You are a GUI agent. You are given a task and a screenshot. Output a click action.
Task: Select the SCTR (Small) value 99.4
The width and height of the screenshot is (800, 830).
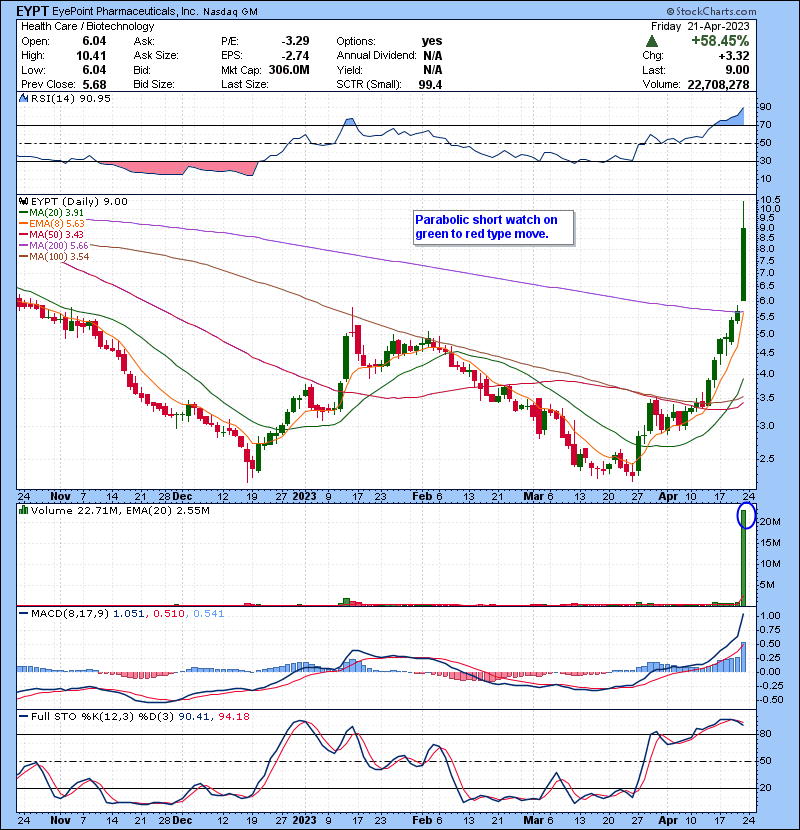click(x=430, y=84)
